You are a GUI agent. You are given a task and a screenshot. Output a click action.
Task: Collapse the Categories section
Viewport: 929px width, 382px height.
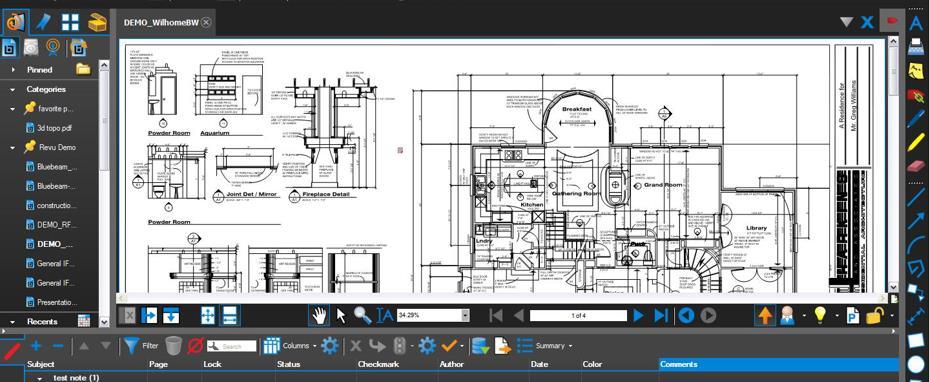pos(12,89)
